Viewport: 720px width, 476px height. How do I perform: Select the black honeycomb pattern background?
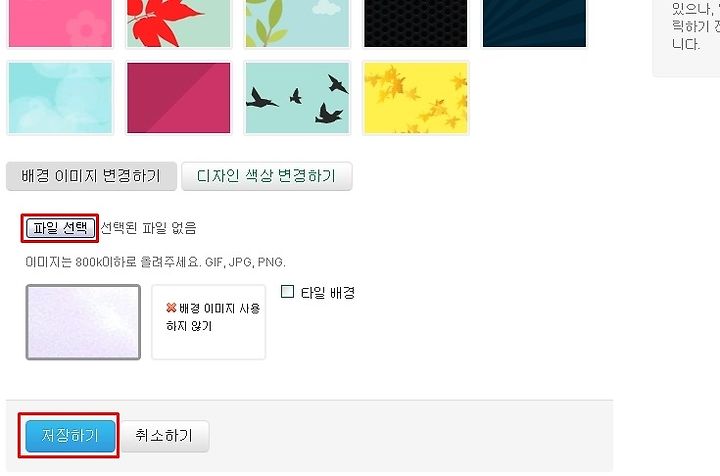pyautogui.click(x=416, y=23)
